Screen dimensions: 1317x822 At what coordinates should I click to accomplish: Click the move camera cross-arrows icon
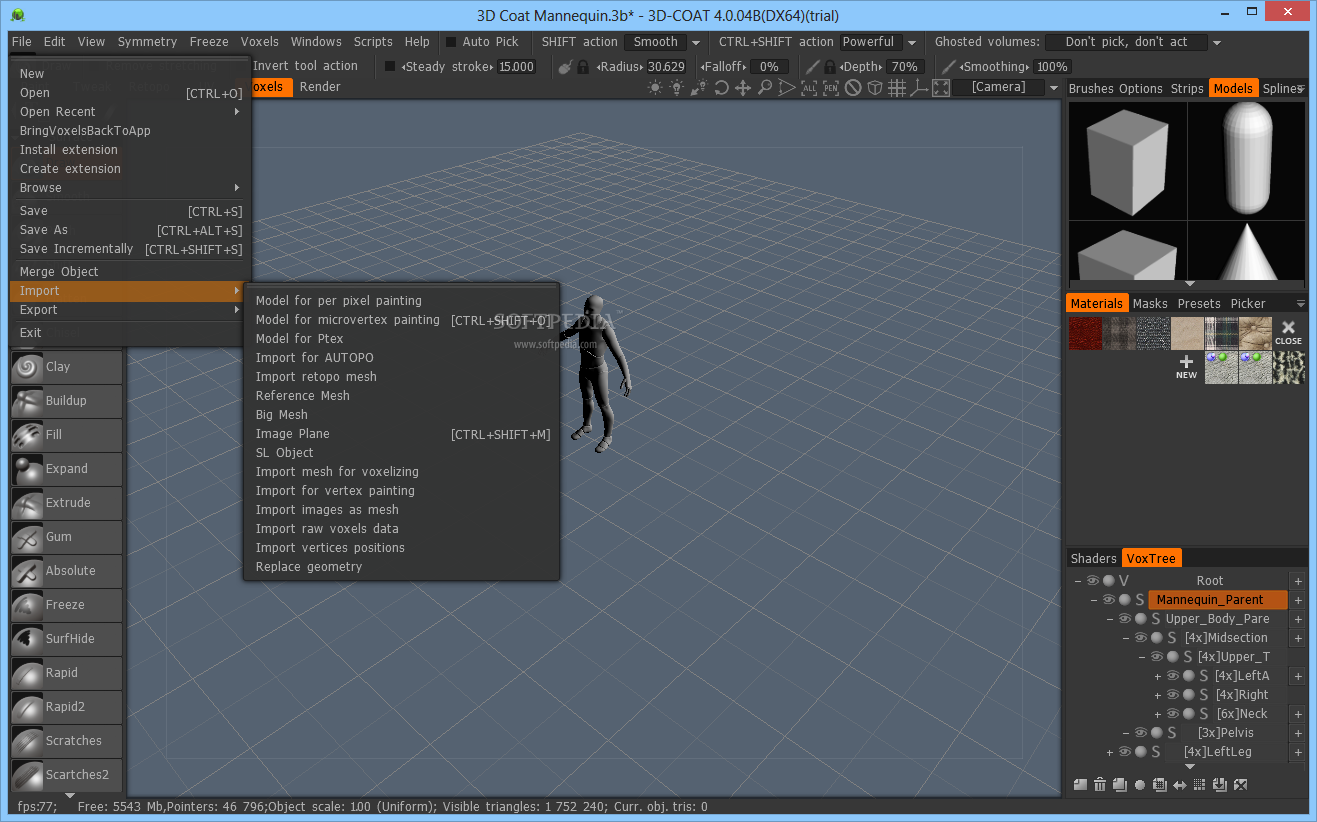pyautogui.click(x=743, y=88)
